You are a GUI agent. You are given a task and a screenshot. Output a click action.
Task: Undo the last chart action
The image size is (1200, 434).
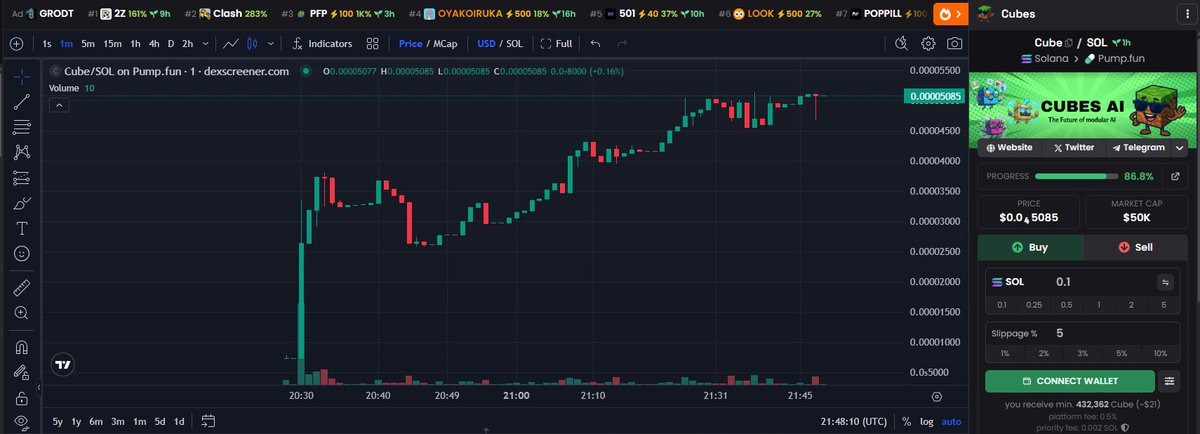click(596, 44)
